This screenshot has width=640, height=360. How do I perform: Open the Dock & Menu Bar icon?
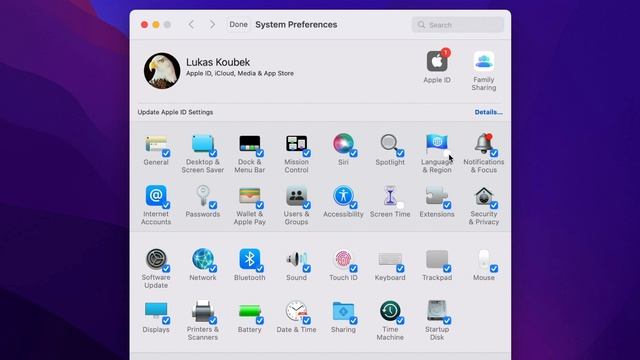[249, 144]
